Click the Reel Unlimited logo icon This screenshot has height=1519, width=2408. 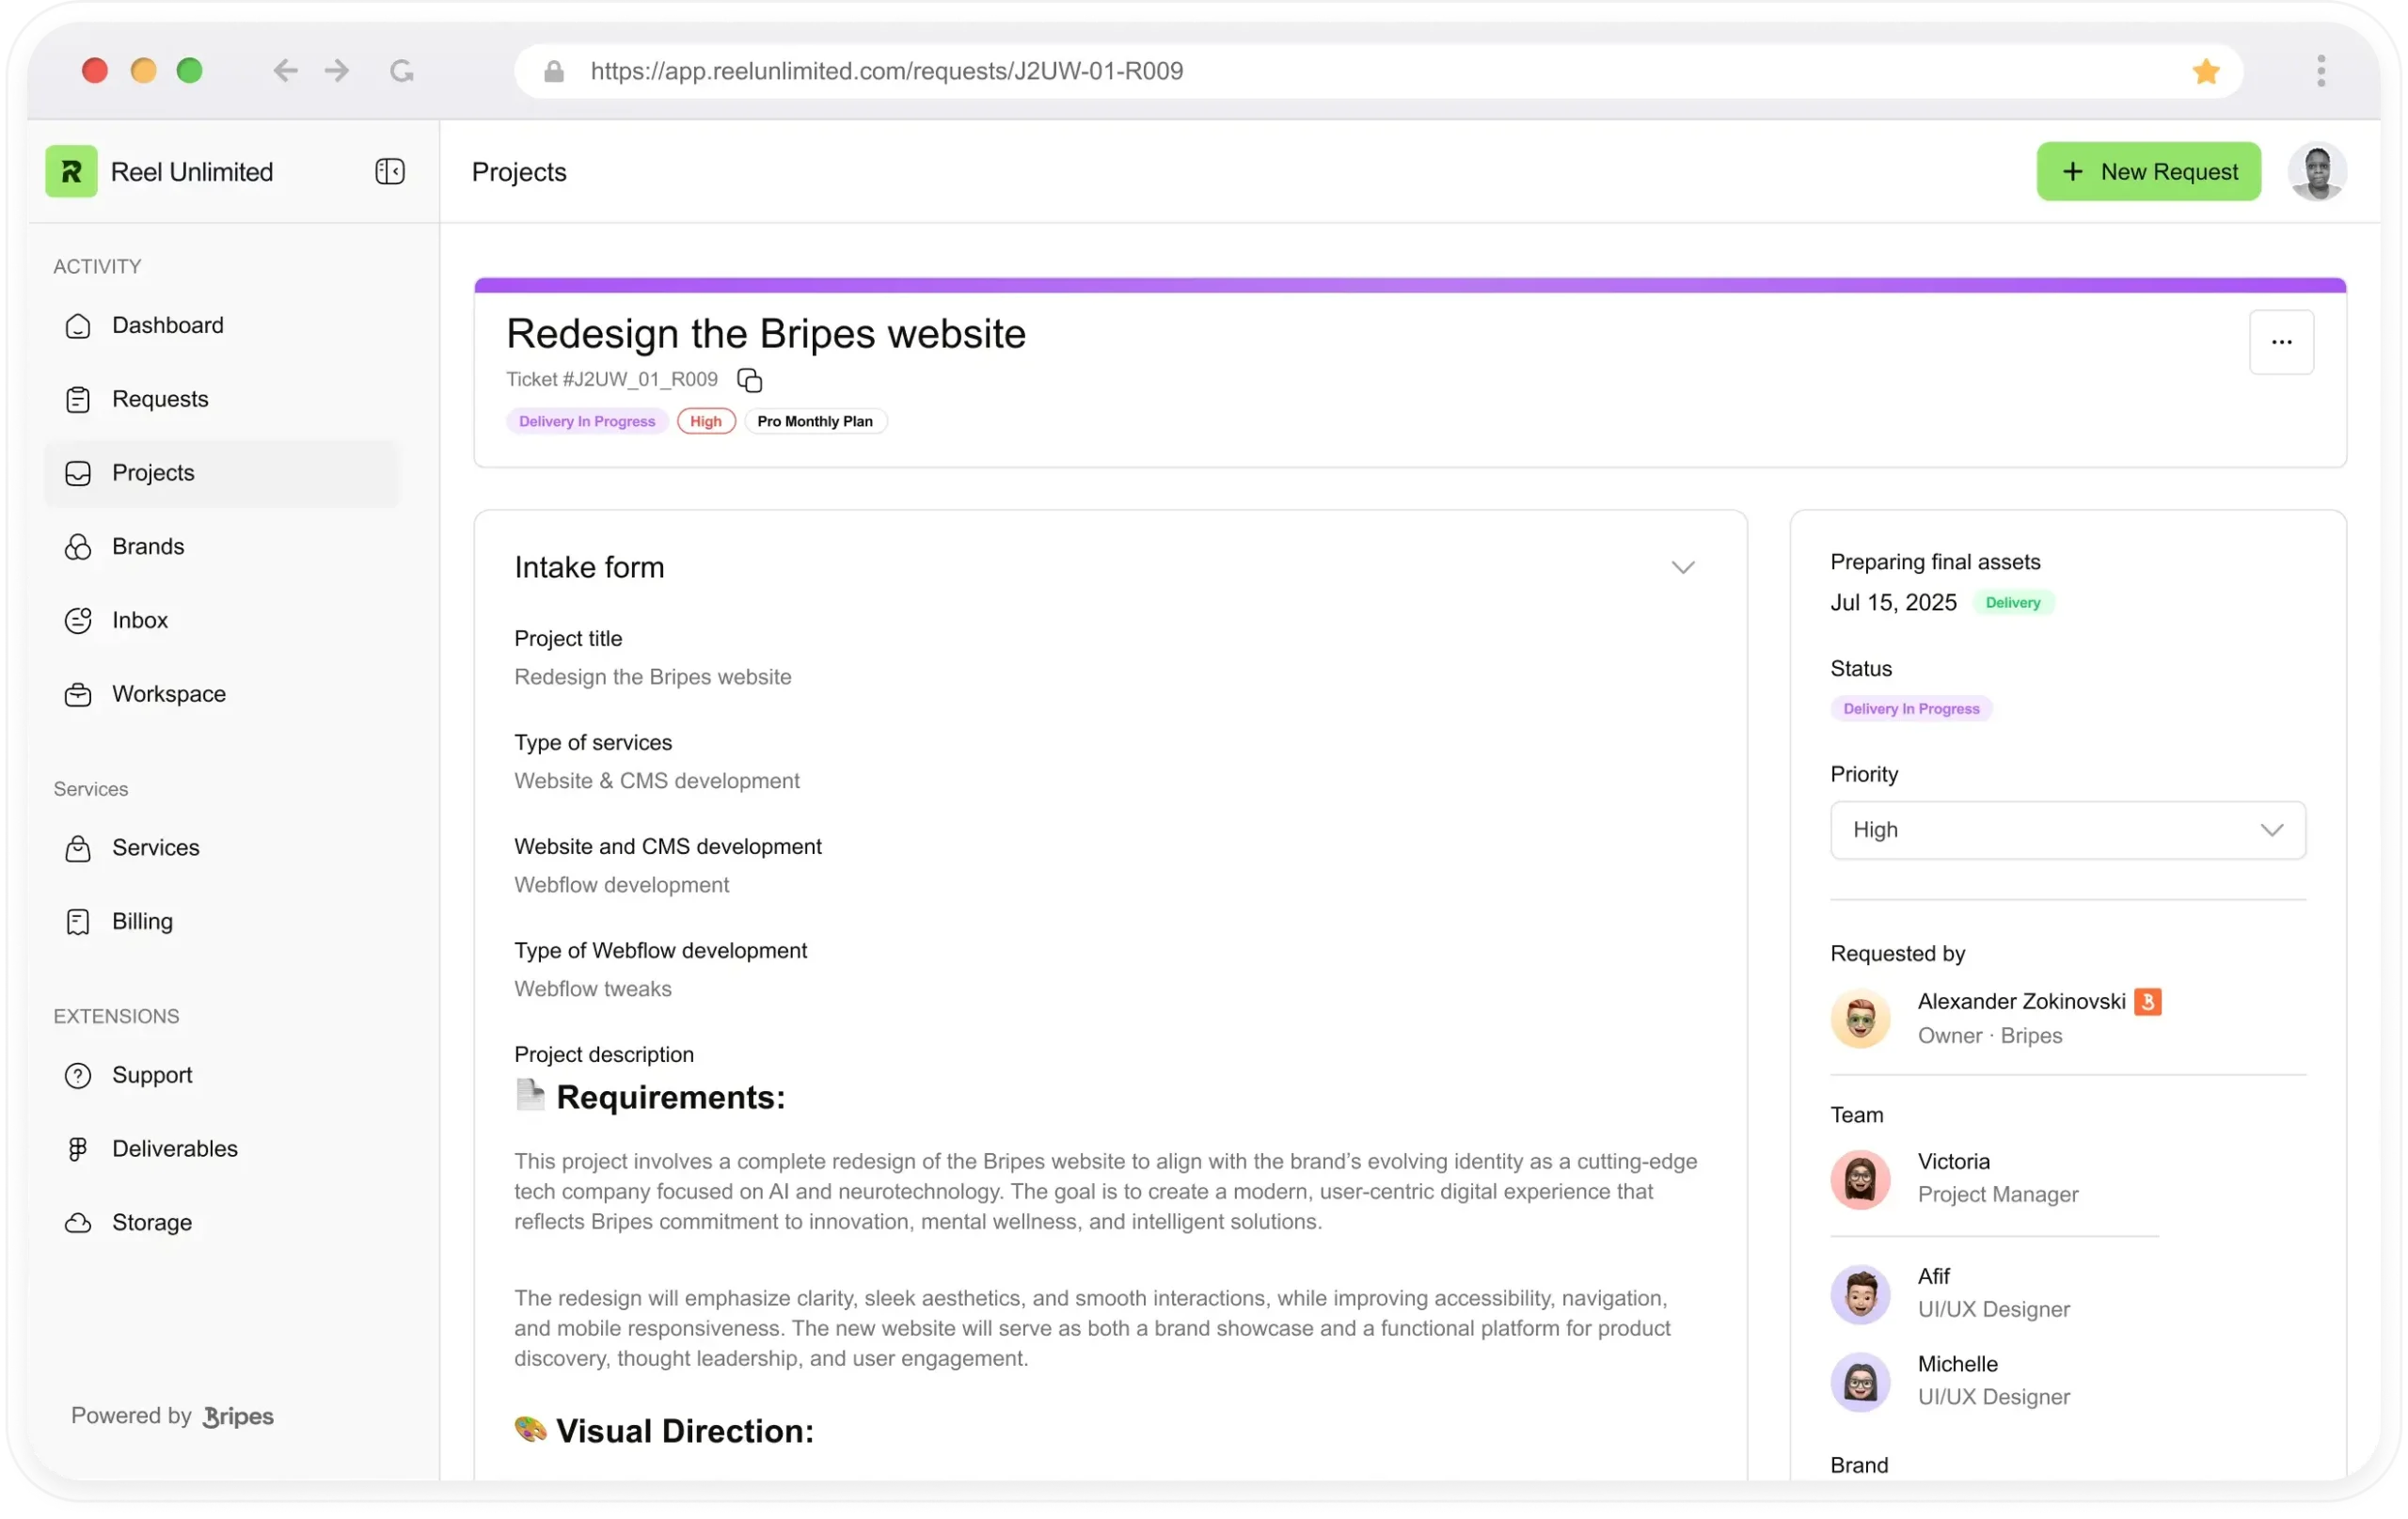(x=71, y=171)
